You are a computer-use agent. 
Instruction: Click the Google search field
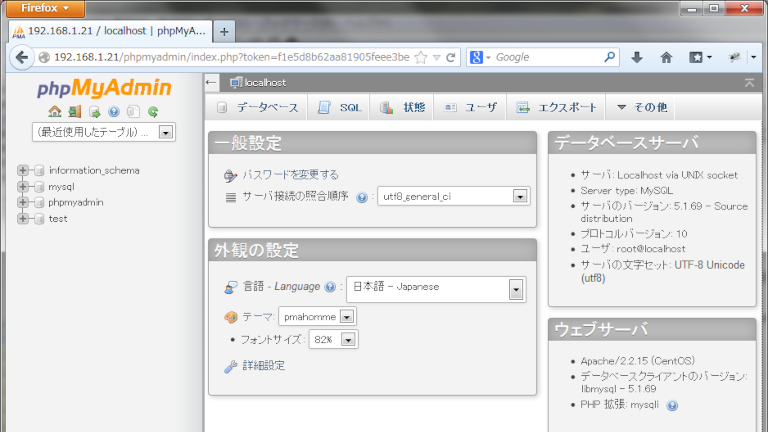pyautogui.click(x=548, y=57)
